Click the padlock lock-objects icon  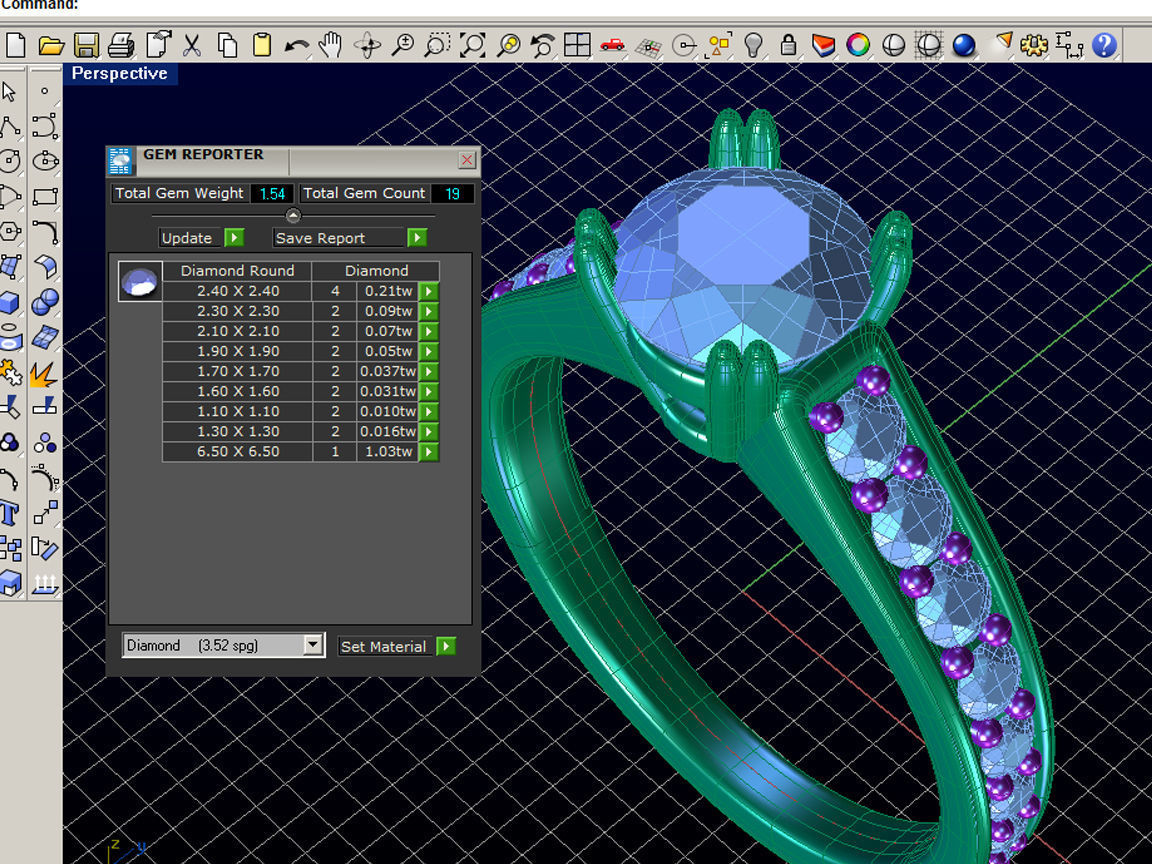[788, 46]
